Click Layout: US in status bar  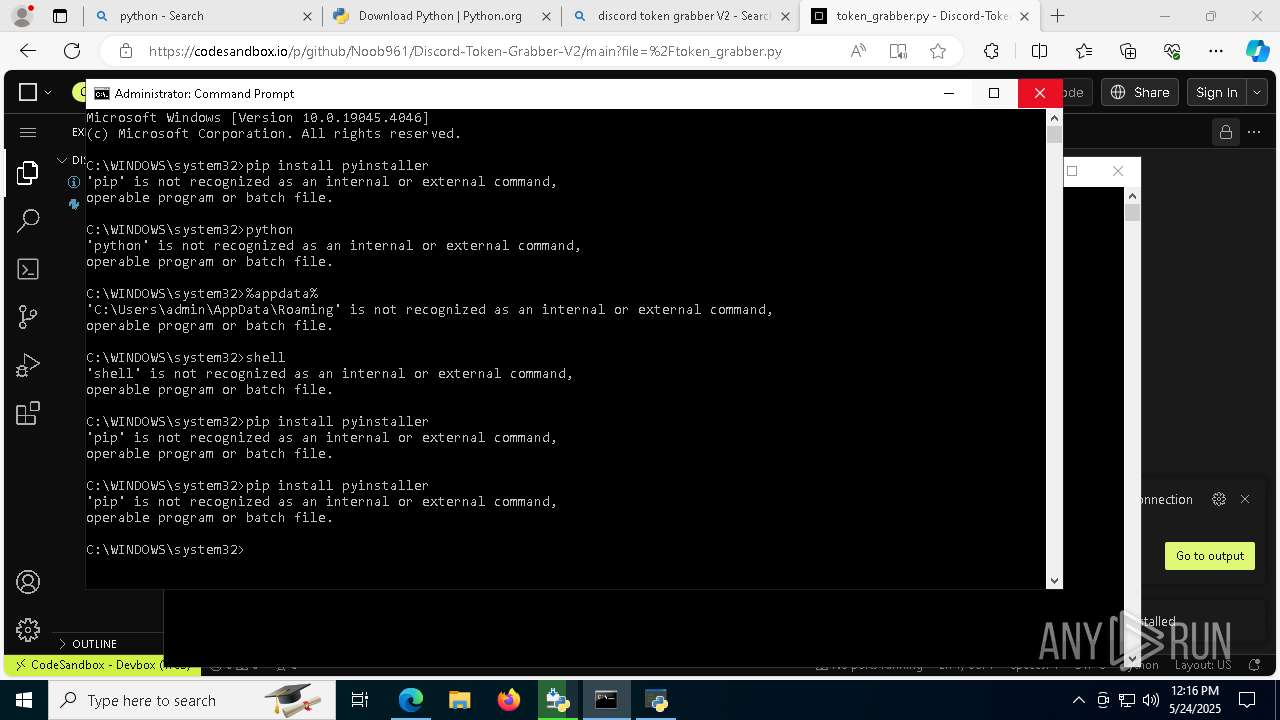(x=1202, y=665)
